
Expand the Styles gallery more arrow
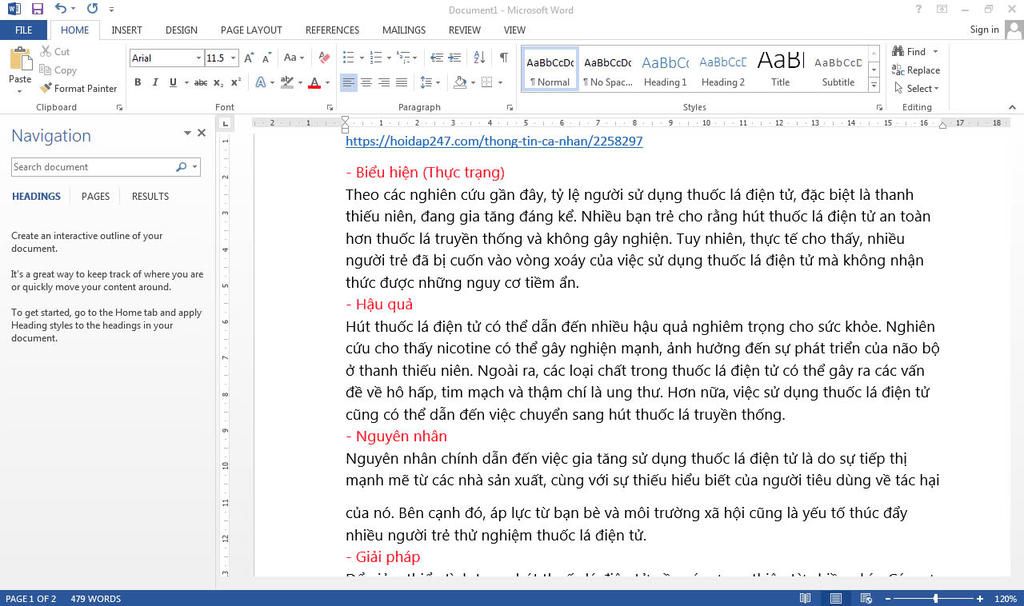[x=874, y=86]
